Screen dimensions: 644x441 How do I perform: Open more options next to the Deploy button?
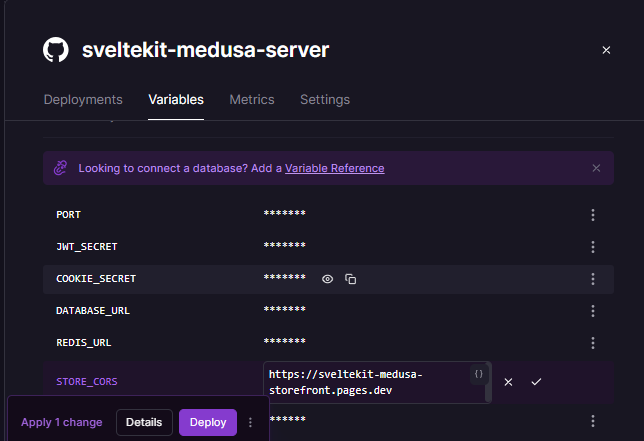pyautogui.click(x=250, y=423)
